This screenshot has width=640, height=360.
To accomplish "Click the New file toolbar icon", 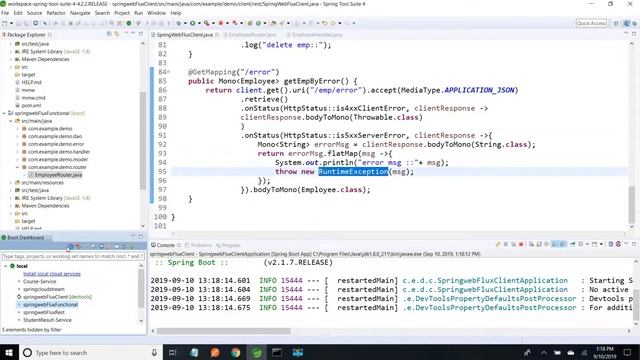I will tap(4, 23).
